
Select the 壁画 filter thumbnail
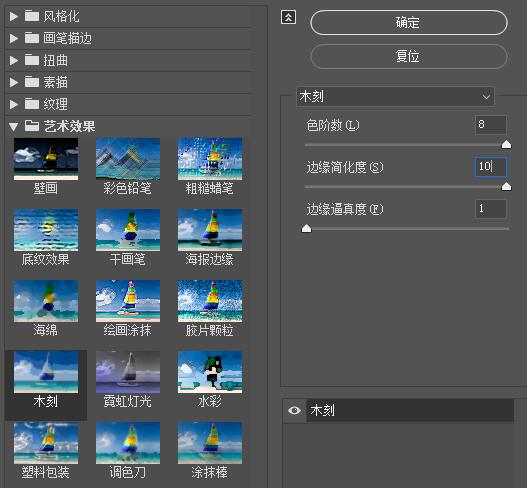tap(46, 159)
